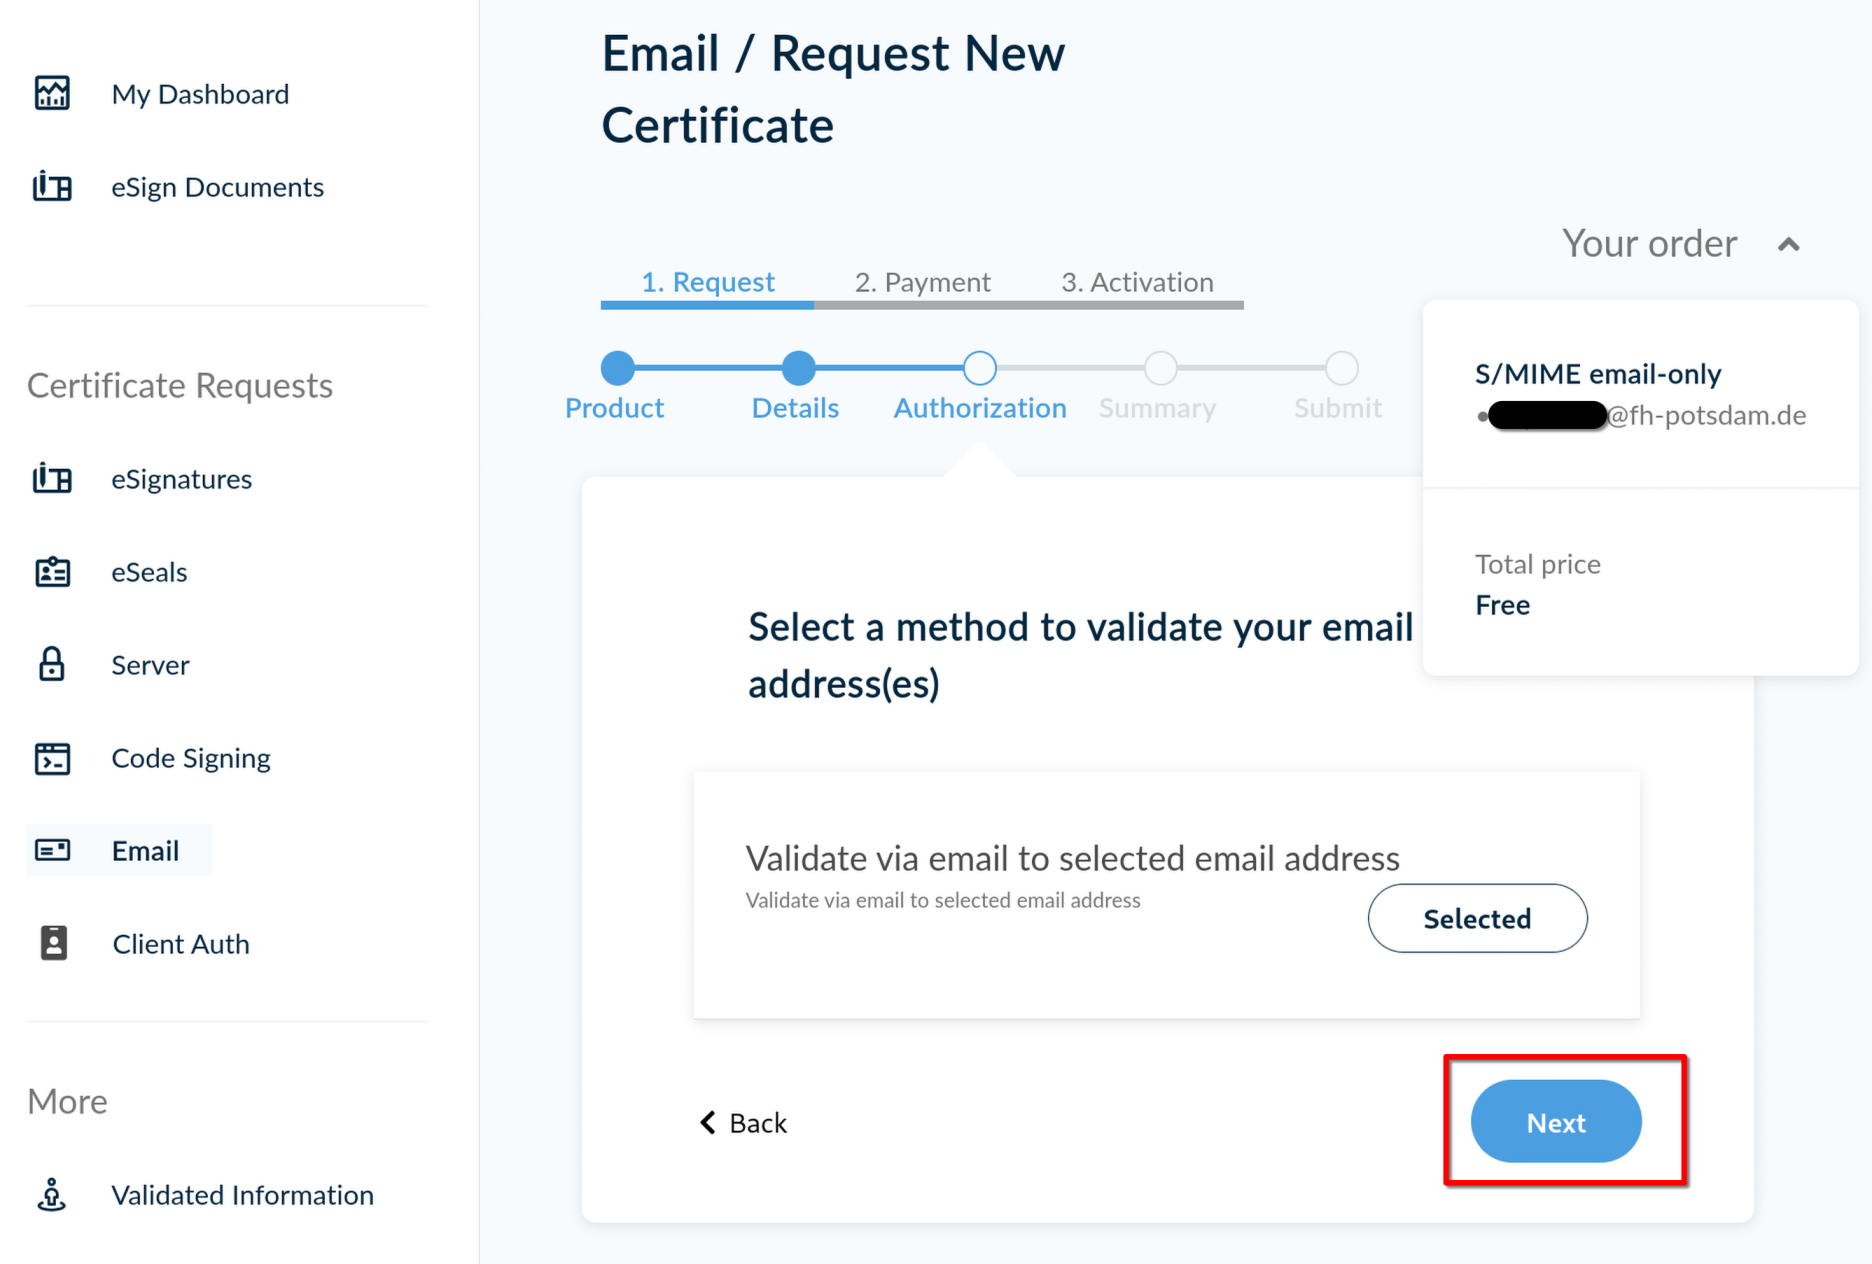
Task: Go back using the Back chevron
Action: point(708,1123)
